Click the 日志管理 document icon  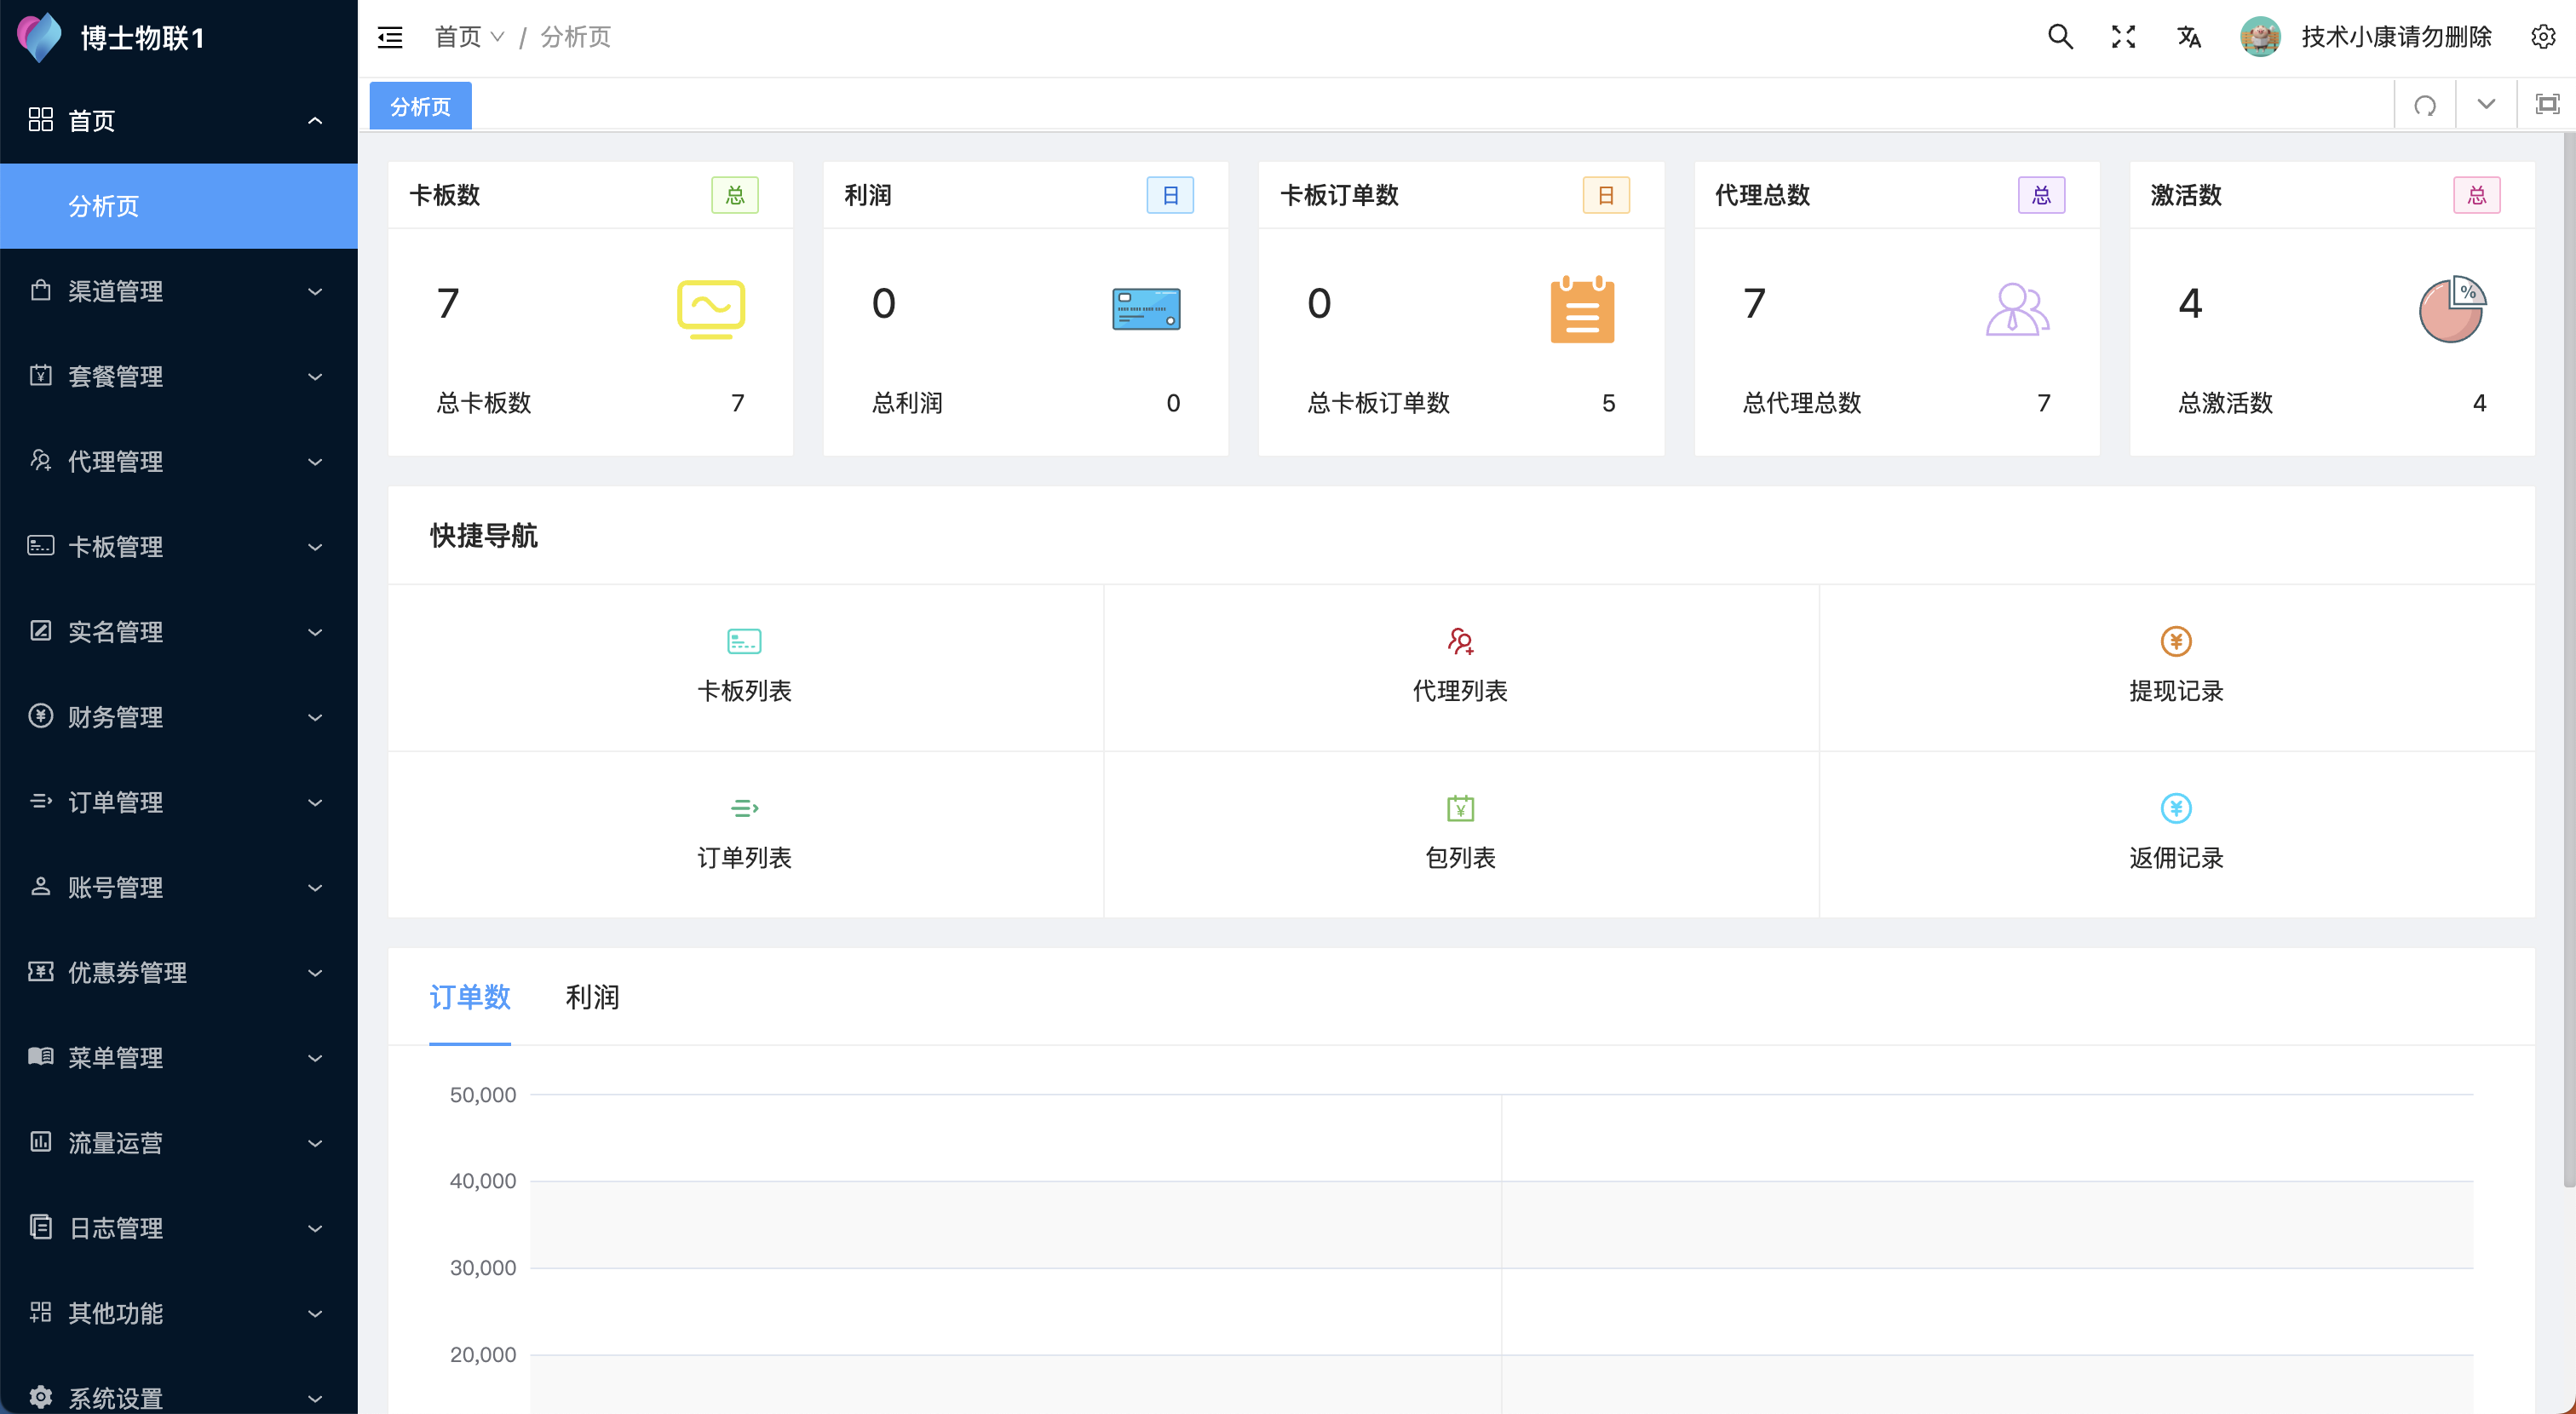(40, 1227)
